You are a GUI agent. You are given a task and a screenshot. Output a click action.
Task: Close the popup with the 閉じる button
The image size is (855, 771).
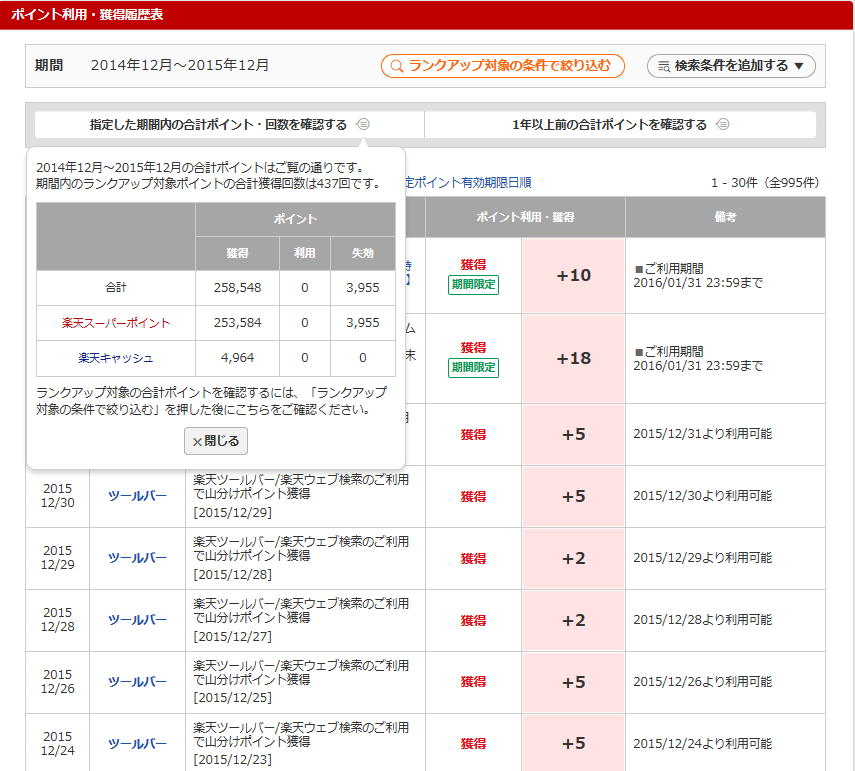216,441
